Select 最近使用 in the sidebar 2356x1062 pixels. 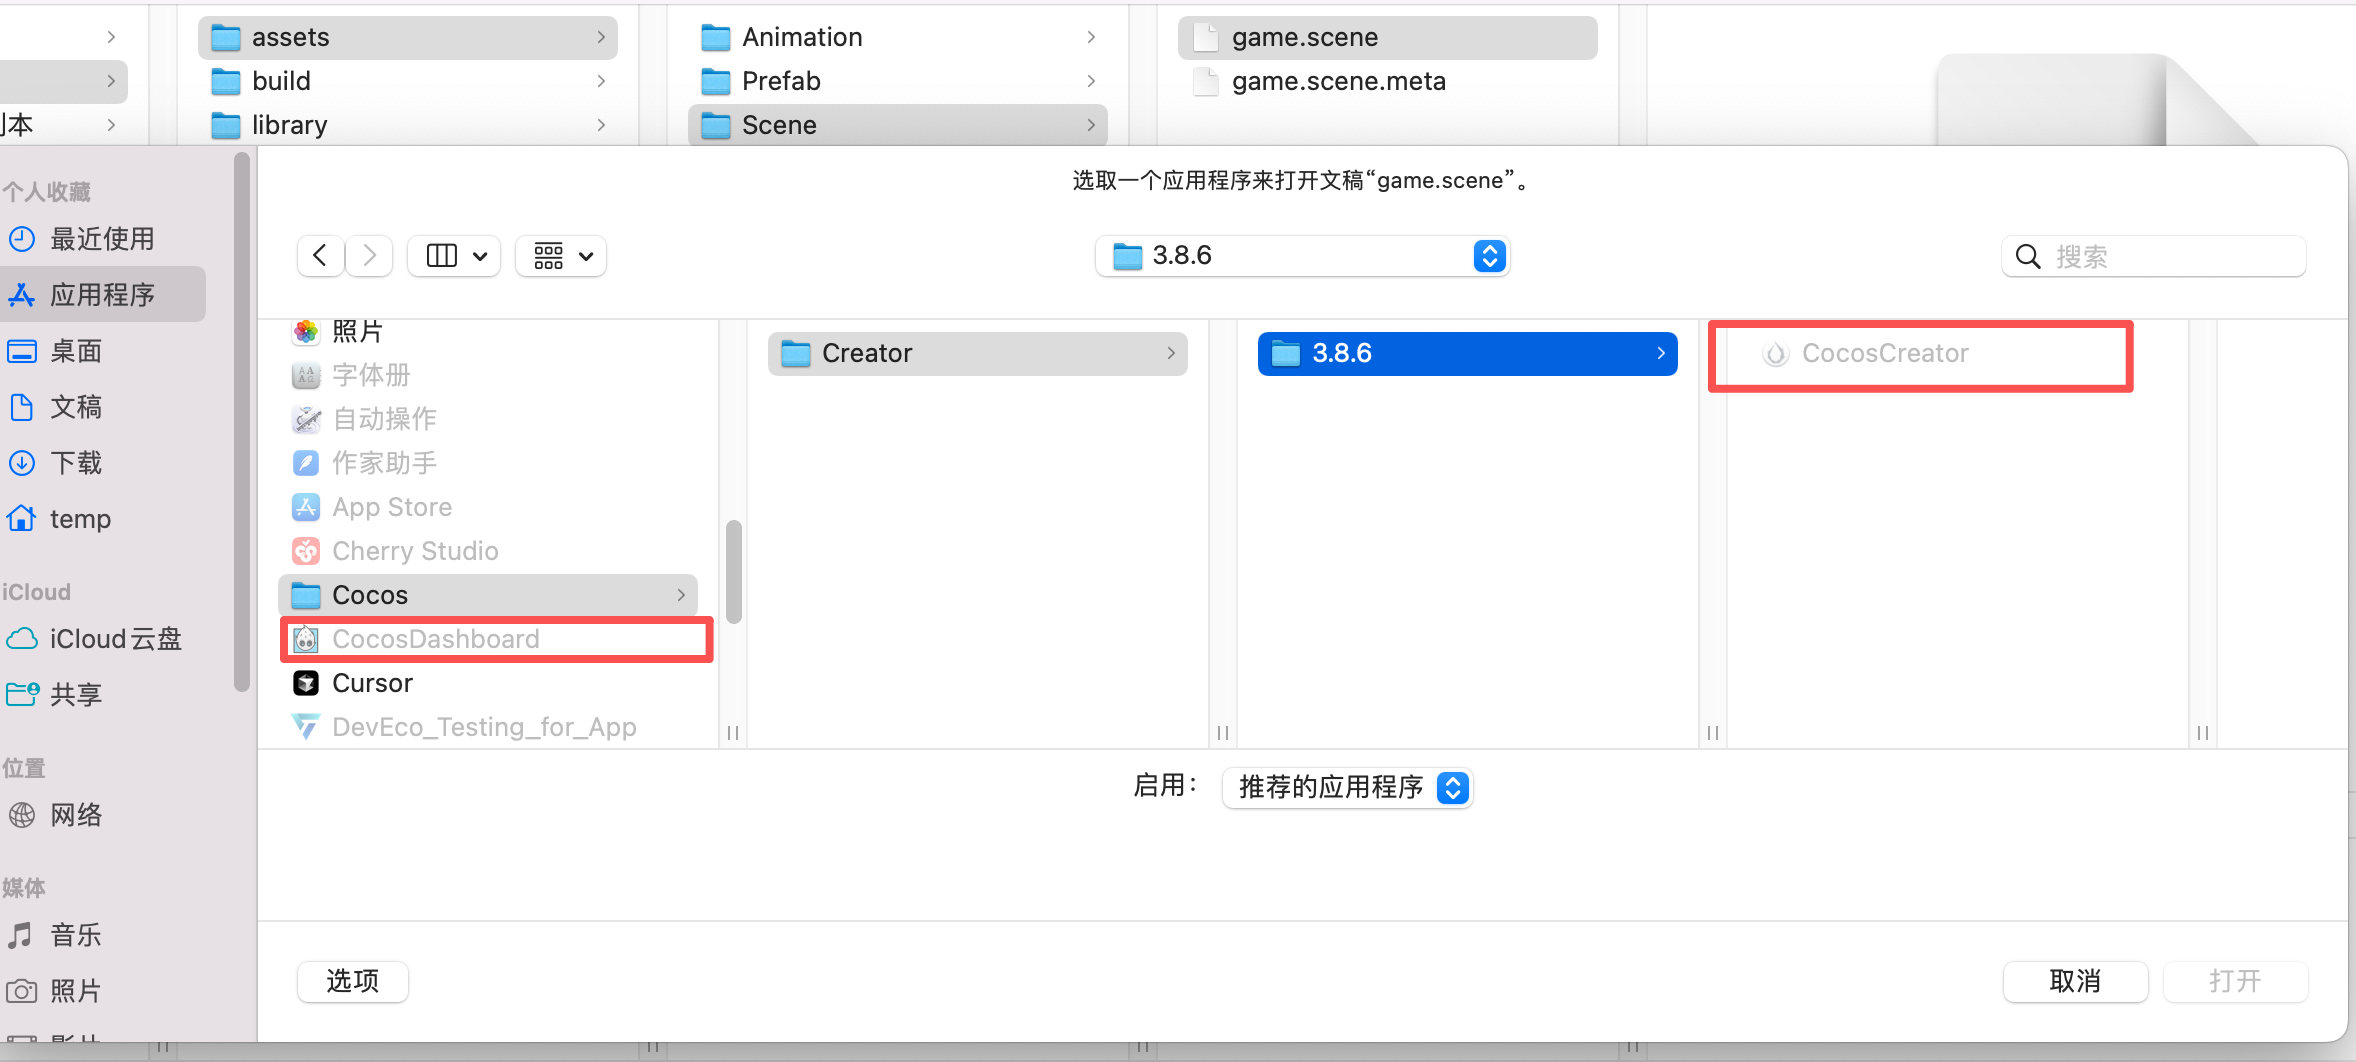[103, 239]
